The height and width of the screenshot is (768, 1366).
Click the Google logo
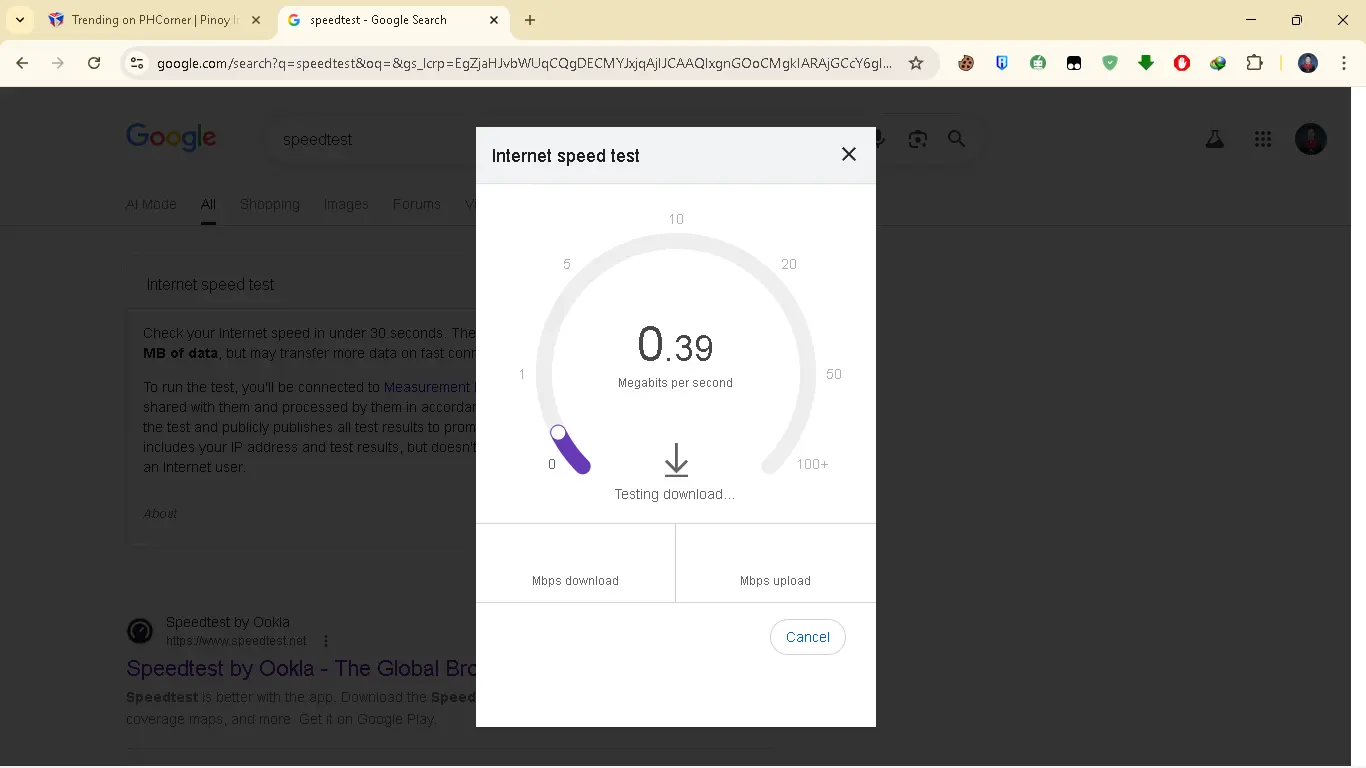[171, 138]
